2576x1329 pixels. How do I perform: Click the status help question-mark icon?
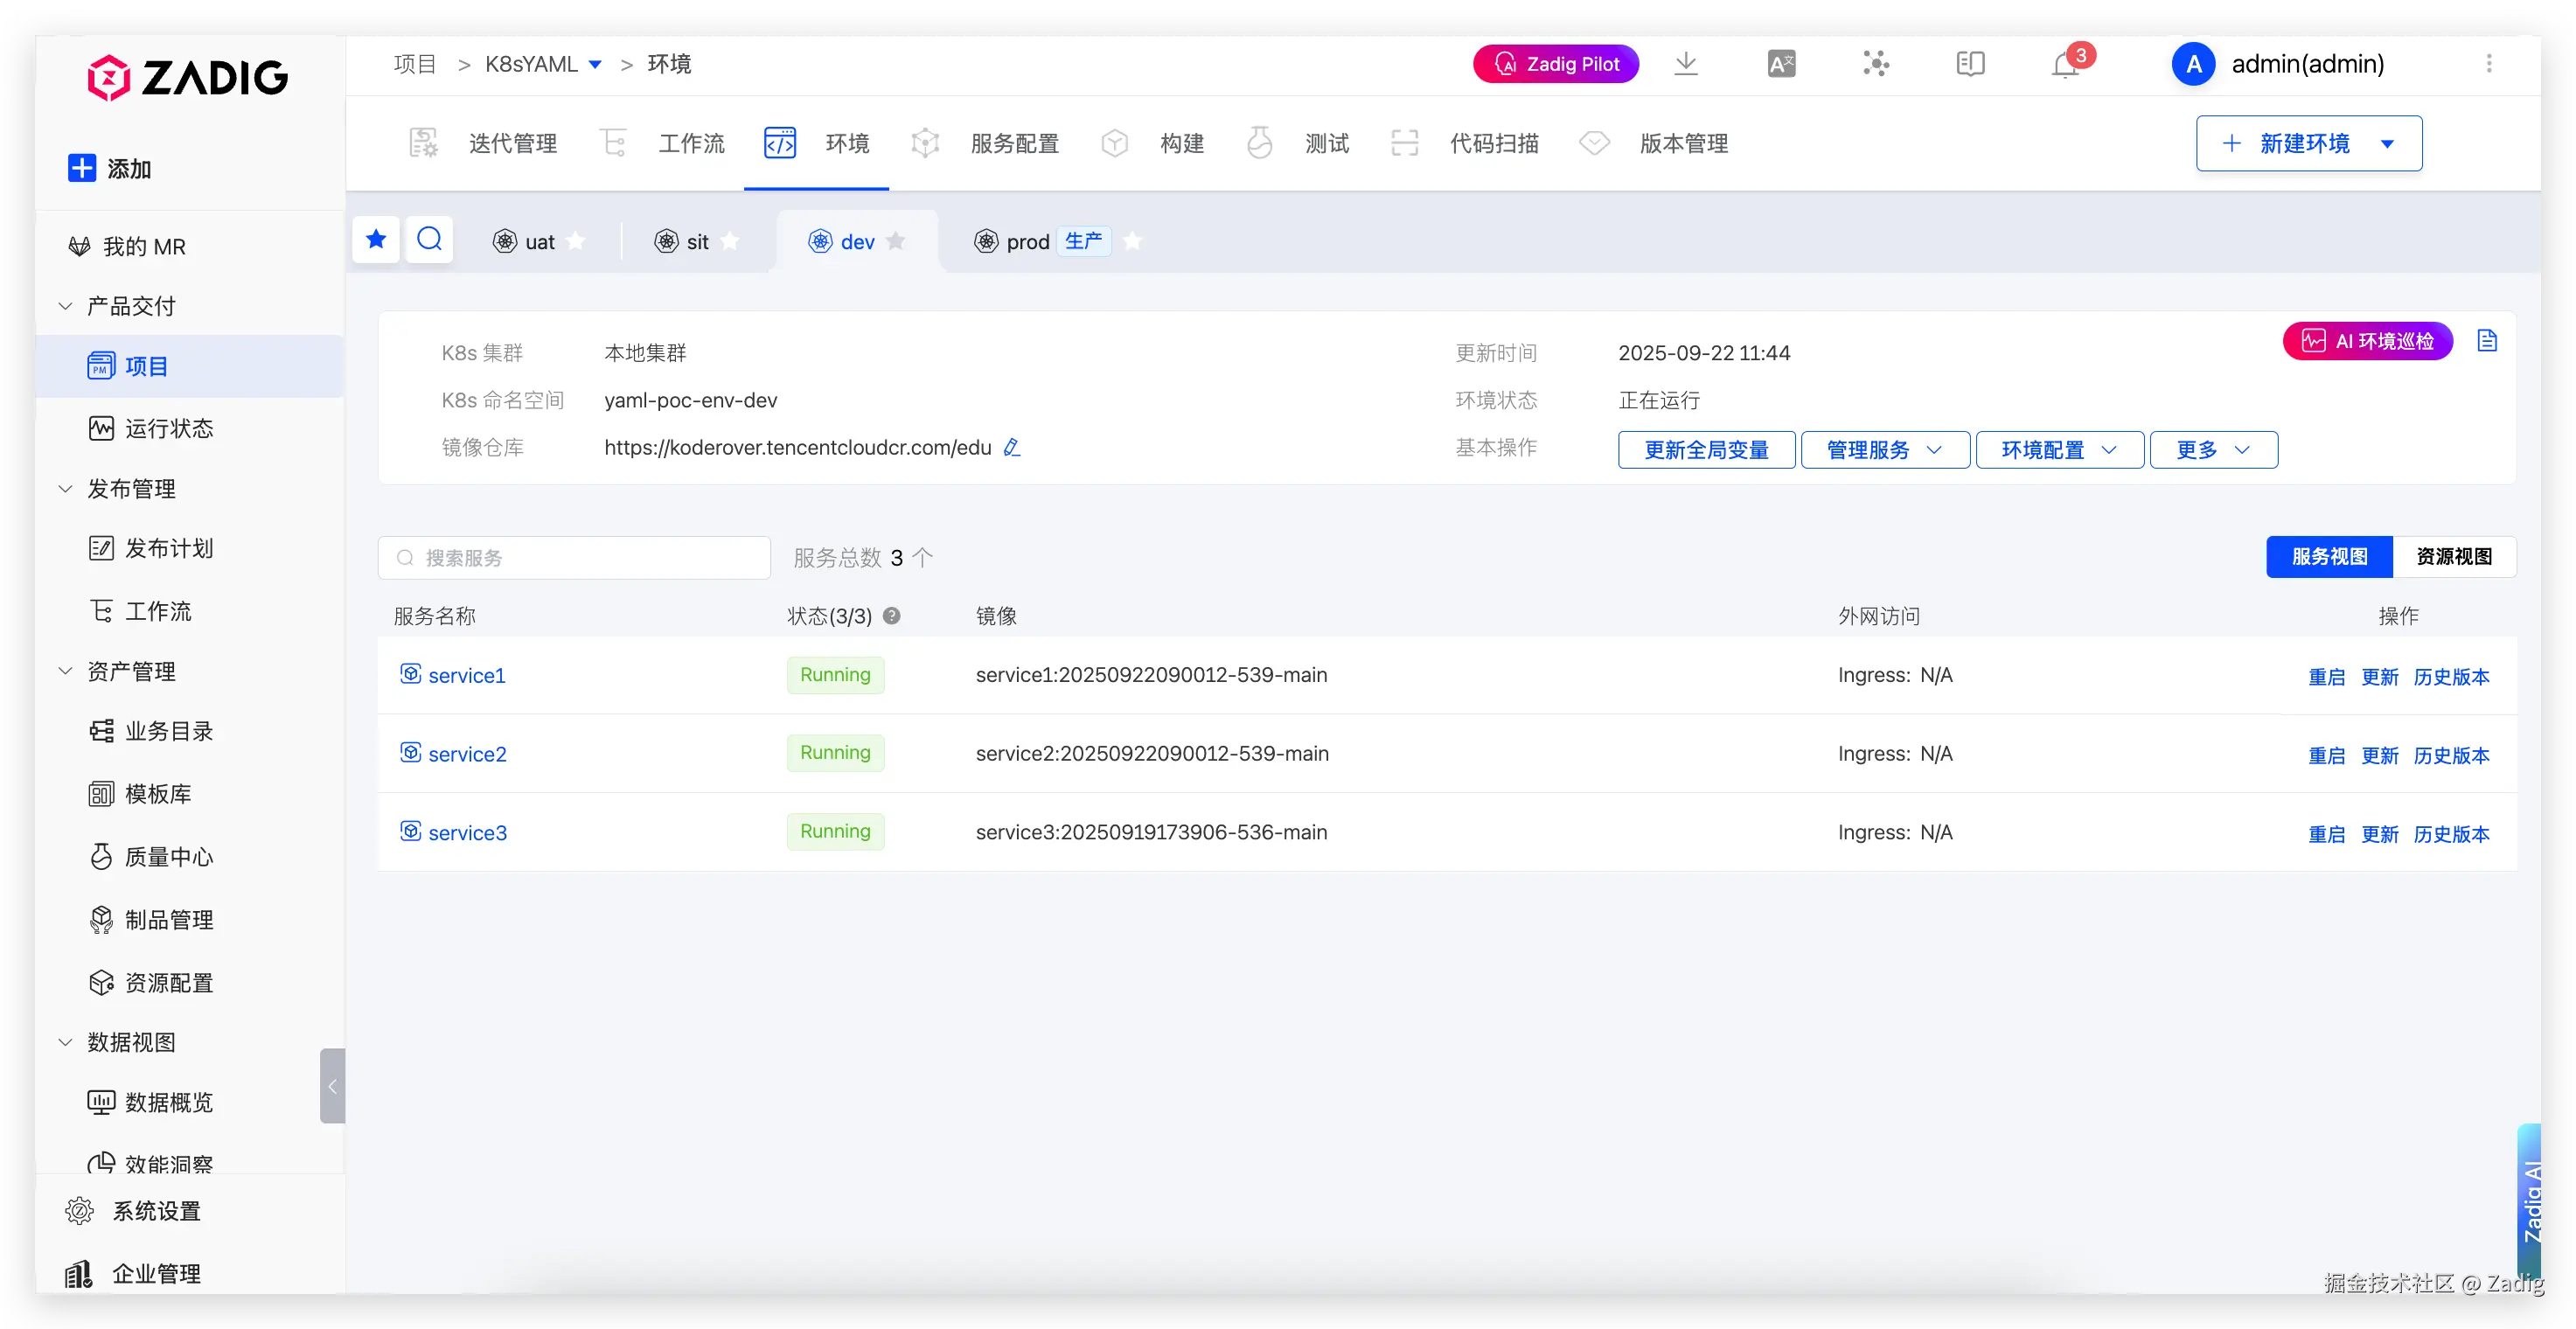[x=892, y=616]
